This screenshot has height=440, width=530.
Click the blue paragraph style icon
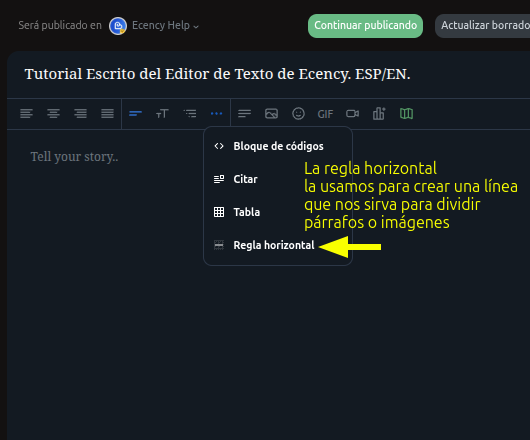pyautogui.click(x=135, y=114)
